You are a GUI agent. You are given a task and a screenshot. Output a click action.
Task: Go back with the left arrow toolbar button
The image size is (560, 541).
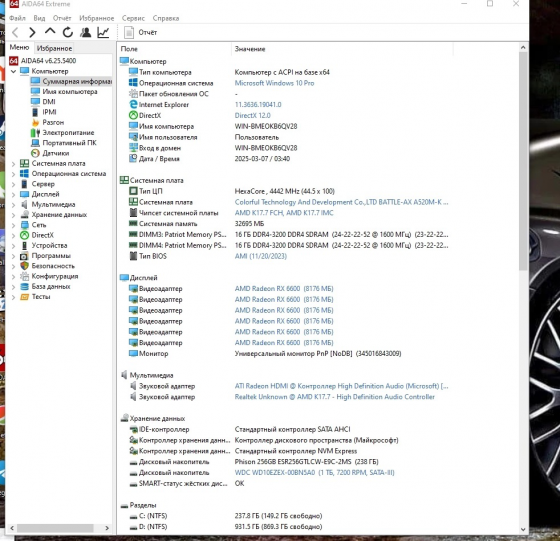pos(15,32)
